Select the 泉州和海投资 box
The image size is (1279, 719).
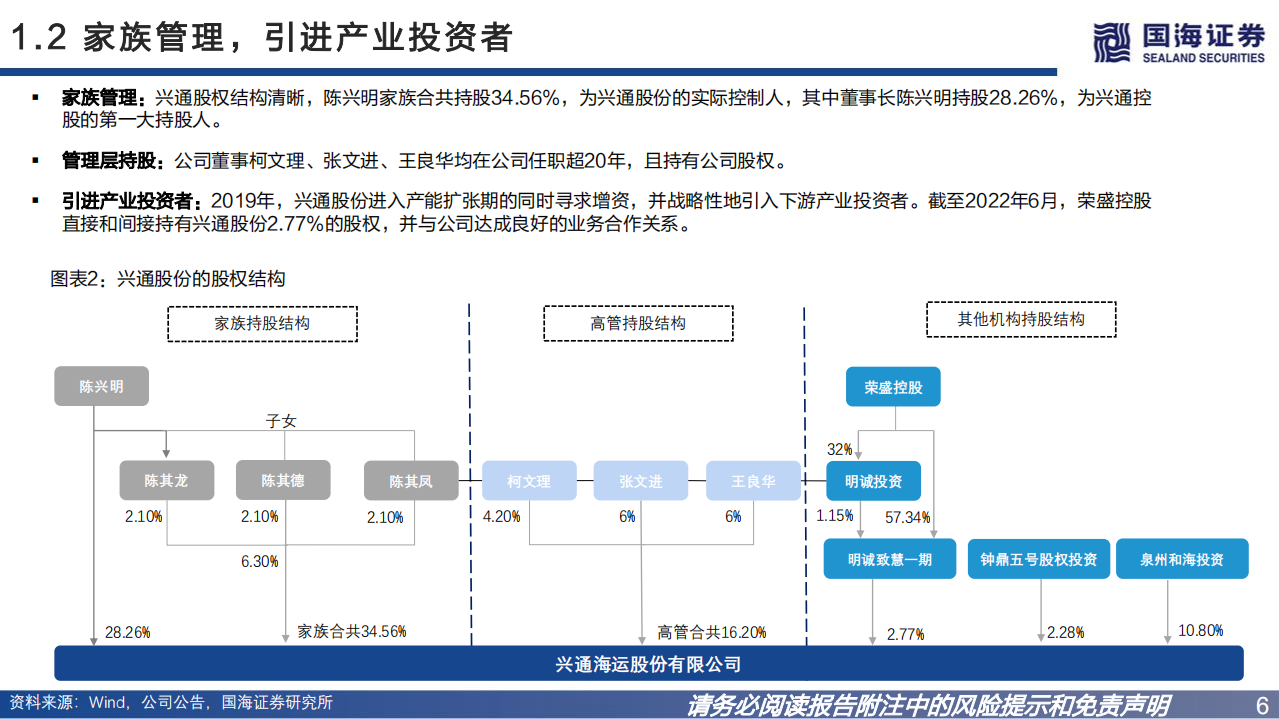pyautogui.click(x=1182, y=559)
